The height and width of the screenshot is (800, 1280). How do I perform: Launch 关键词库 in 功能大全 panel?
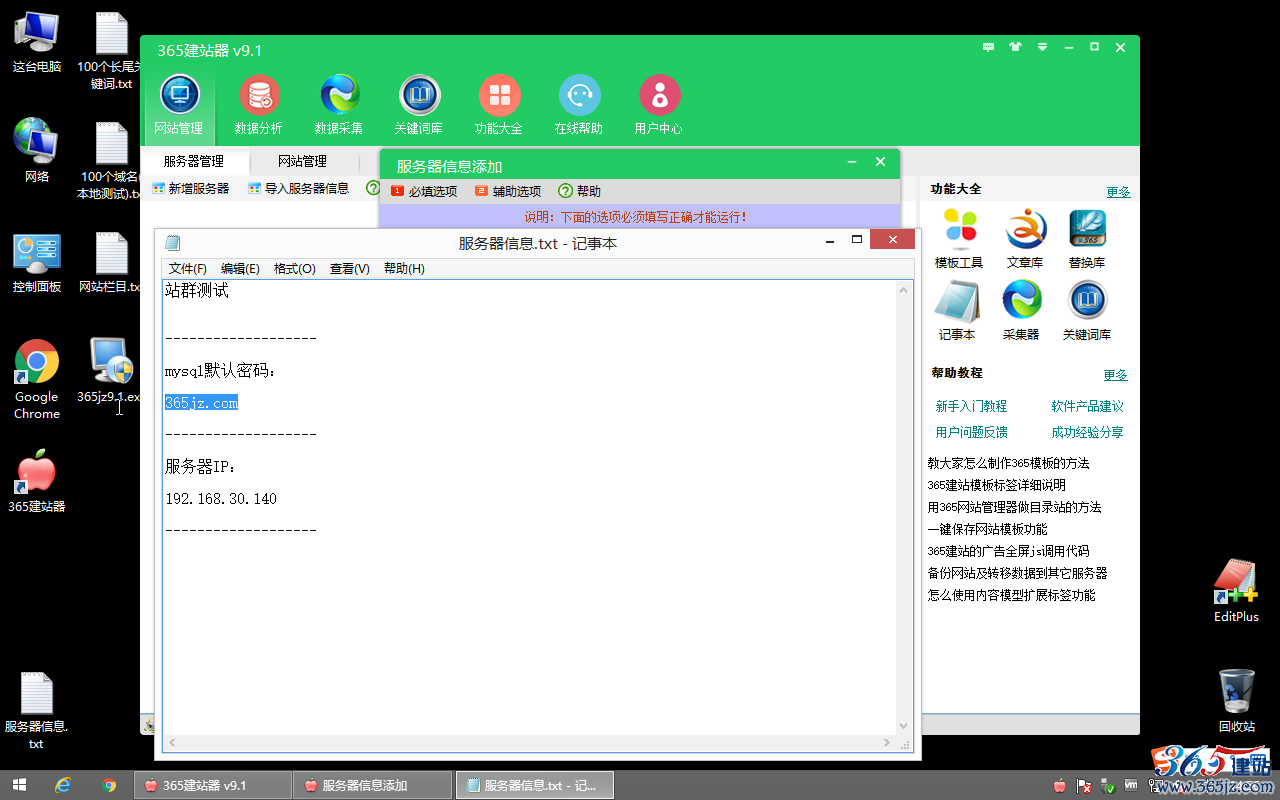coord(1087,311)
